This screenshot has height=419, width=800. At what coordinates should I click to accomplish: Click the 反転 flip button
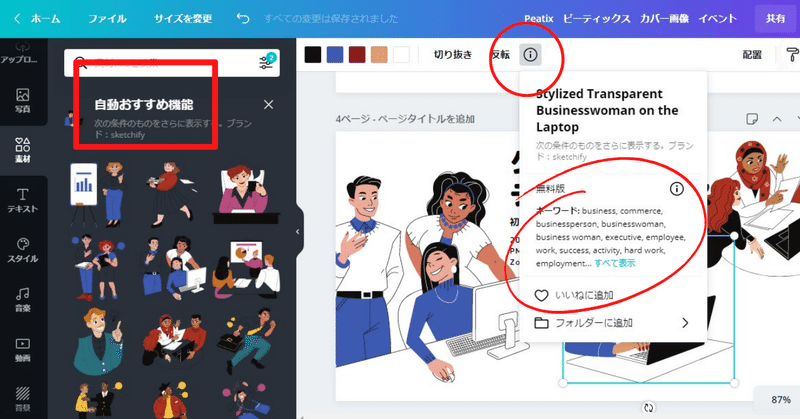tap(501, 55)
